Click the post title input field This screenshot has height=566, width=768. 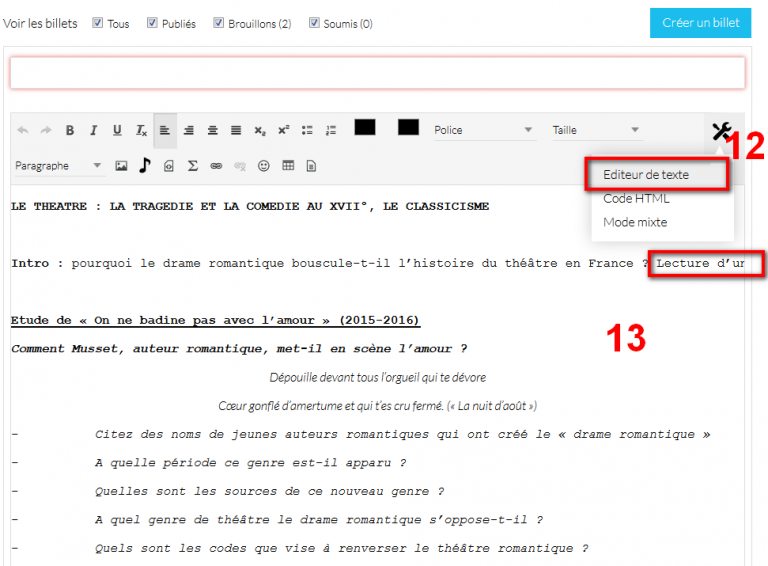coord(378,73)
